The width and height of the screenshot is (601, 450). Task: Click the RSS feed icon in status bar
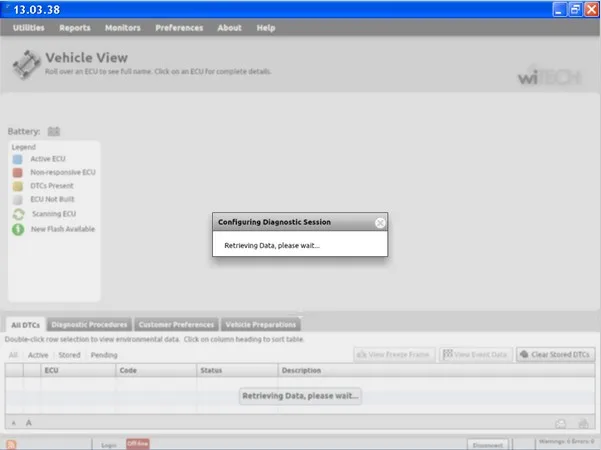pyautogui.click(x=11, y=445)
